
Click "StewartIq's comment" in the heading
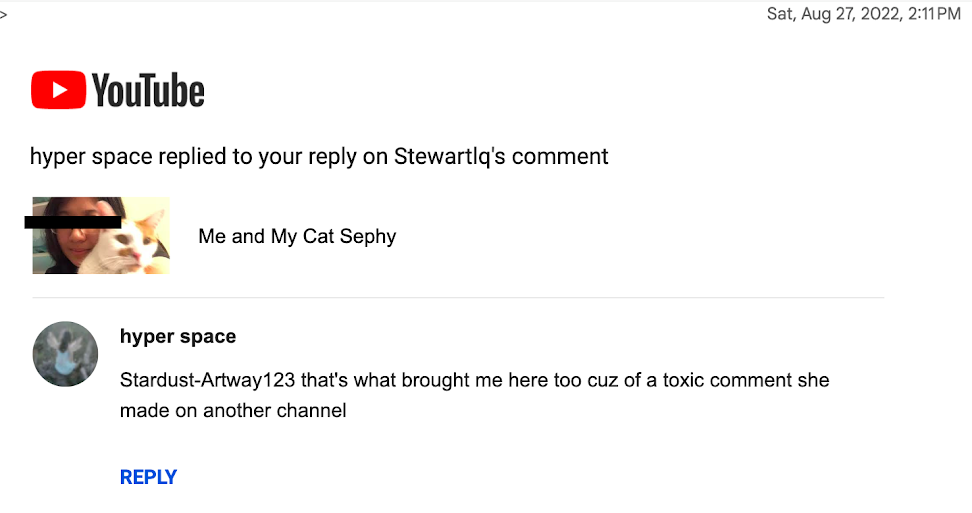tap(501, 156)
